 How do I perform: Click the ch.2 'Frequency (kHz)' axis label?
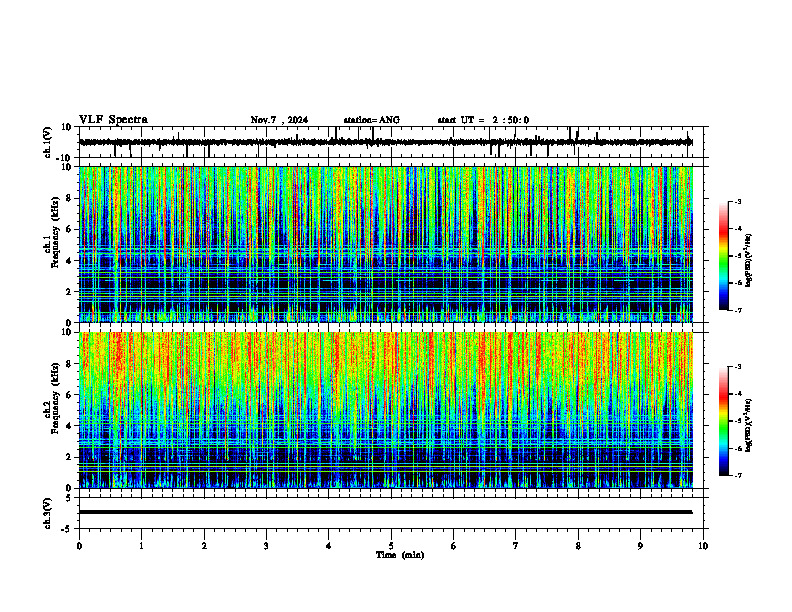click(x=55, y=398)
